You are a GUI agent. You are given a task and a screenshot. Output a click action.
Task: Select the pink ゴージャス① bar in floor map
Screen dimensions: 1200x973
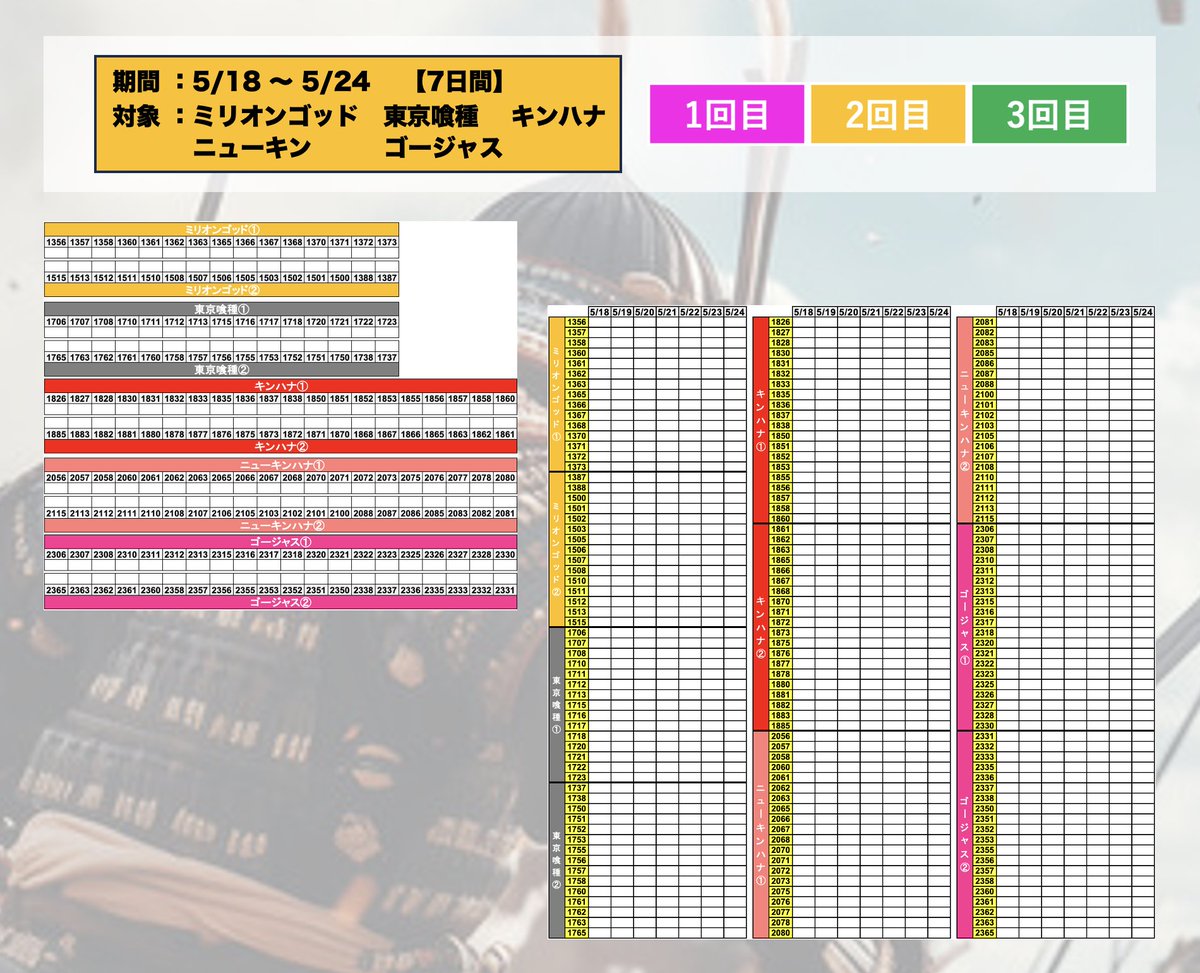[x=280, y=541]
